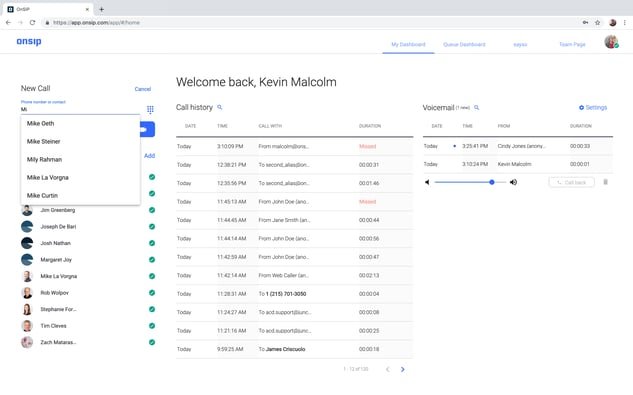
Task: Open the call to 1 (215) 701-3050
Action: [x=294, y=294]
